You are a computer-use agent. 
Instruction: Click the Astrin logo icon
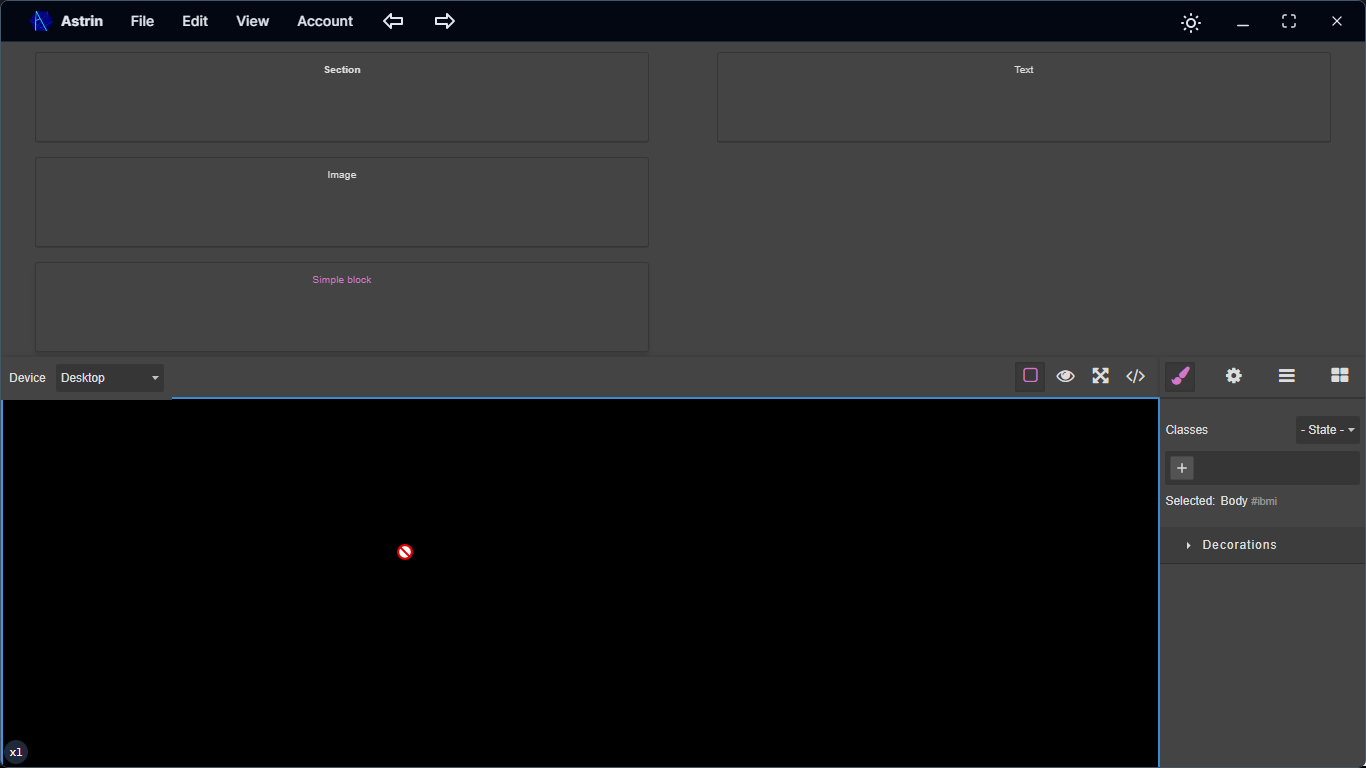(40, 21)
